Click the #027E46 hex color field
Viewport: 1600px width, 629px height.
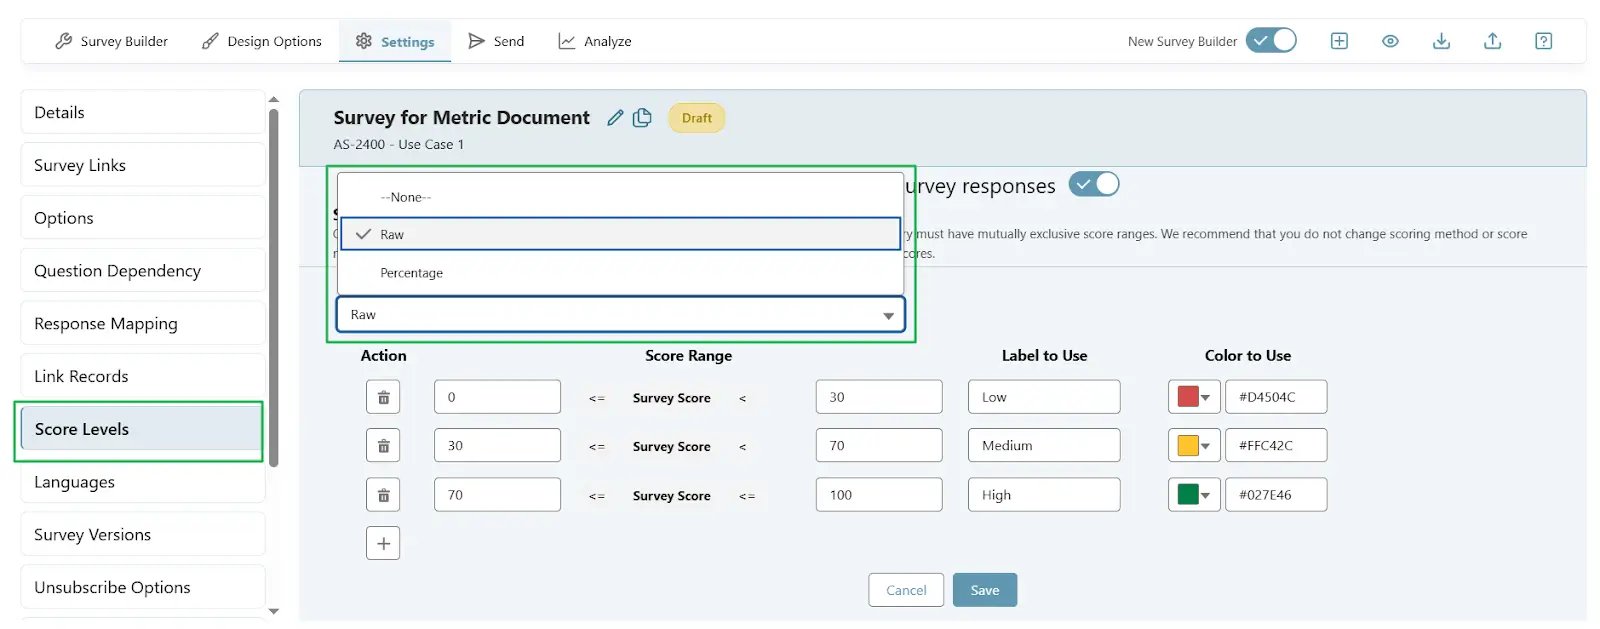pyautogui.click(x=1276, y=494)
